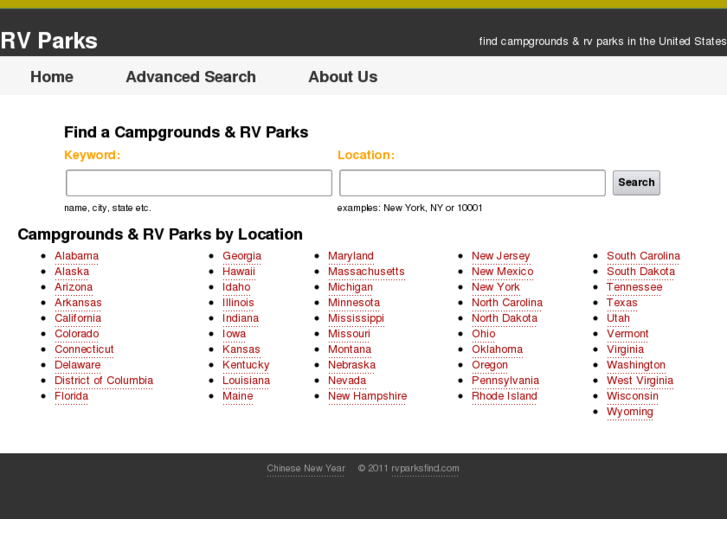This screenshot has width=727, height=545.
Task: Select the Washington link
Action: [636, 365]
